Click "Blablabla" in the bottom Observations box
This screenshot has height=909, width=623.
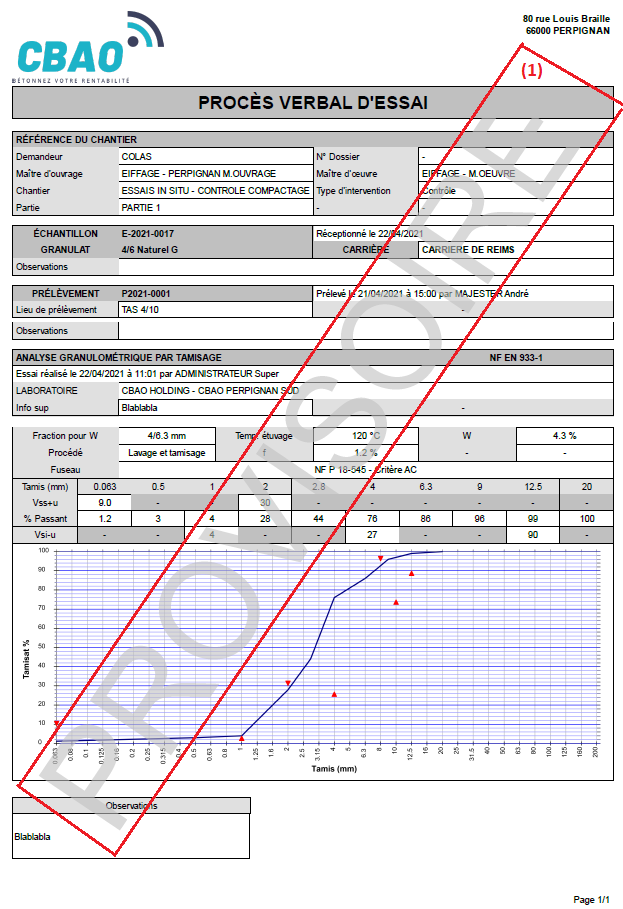tap(32, 837)
